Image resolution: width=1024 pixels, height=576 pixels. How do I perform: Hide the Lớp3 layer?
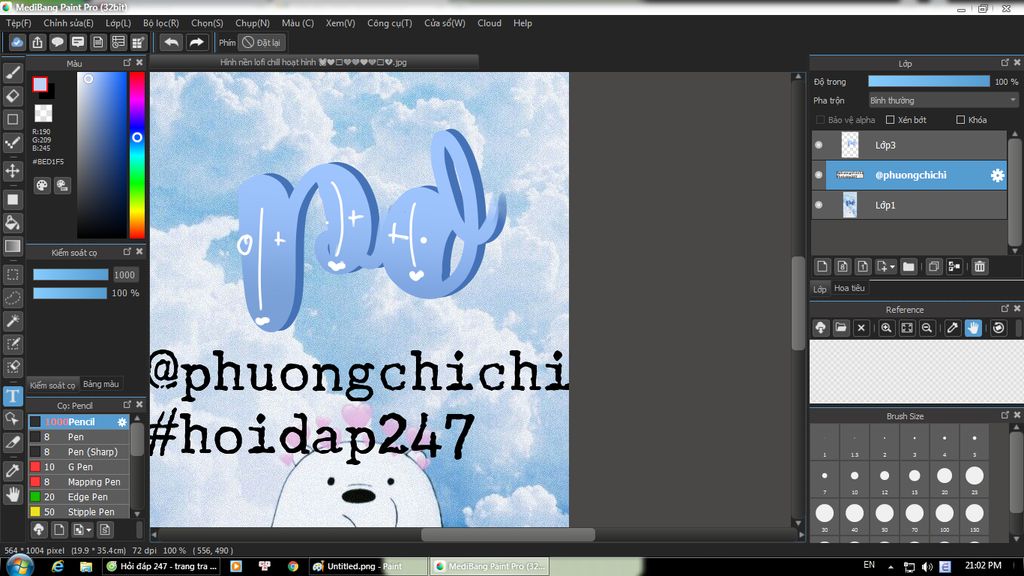819,145
